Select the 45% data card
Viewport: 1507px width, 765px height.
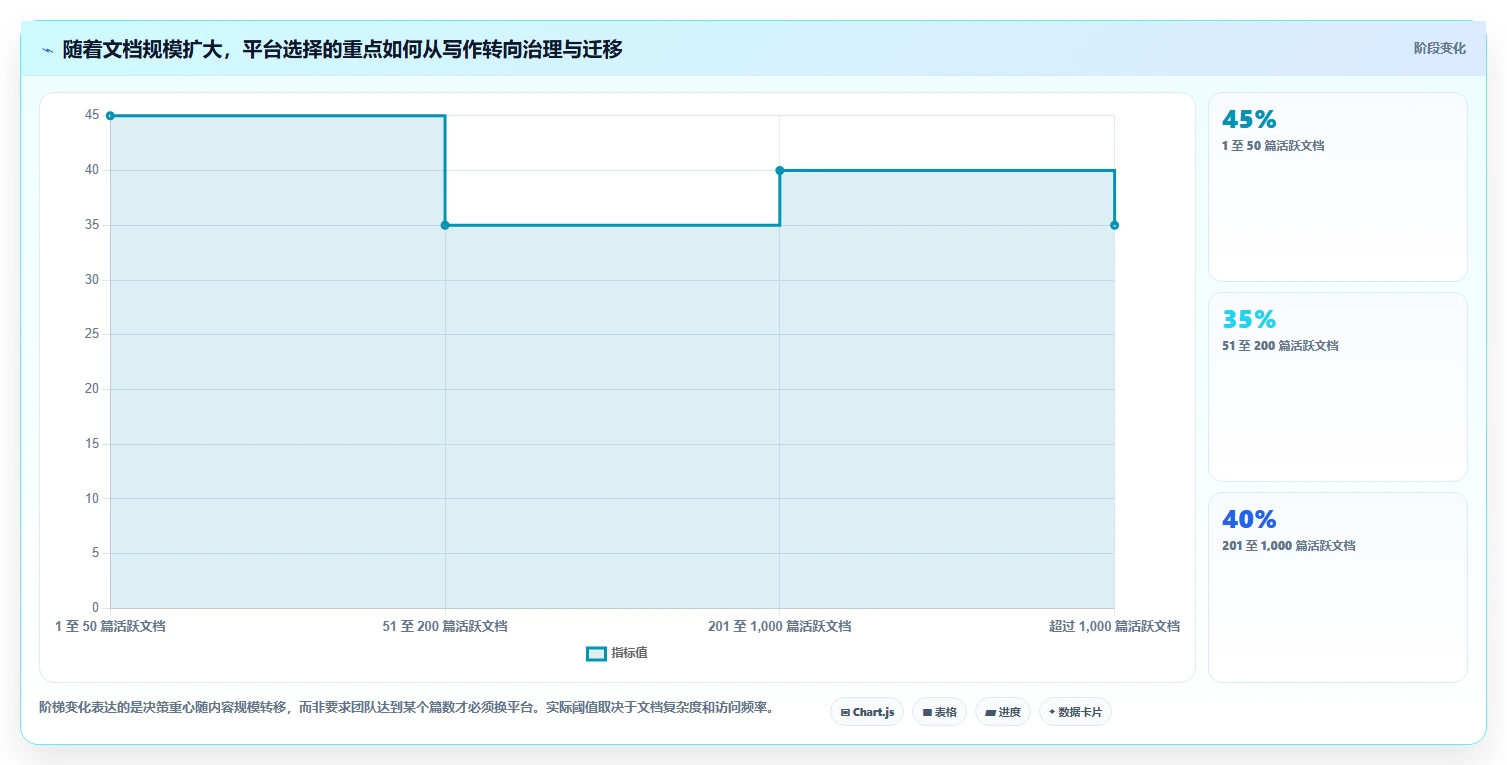[x=1338, y=187]
